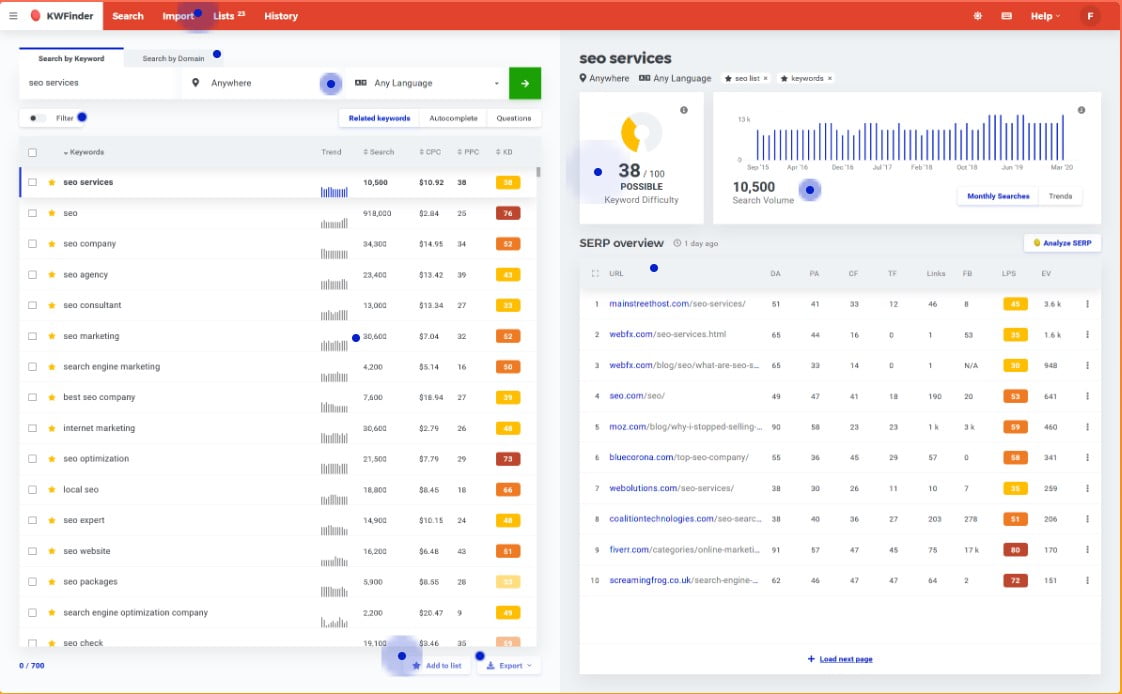This screenshot has width=1122, height=694.
Task: Remove the seo list tag
Action: tap(765, 79)
